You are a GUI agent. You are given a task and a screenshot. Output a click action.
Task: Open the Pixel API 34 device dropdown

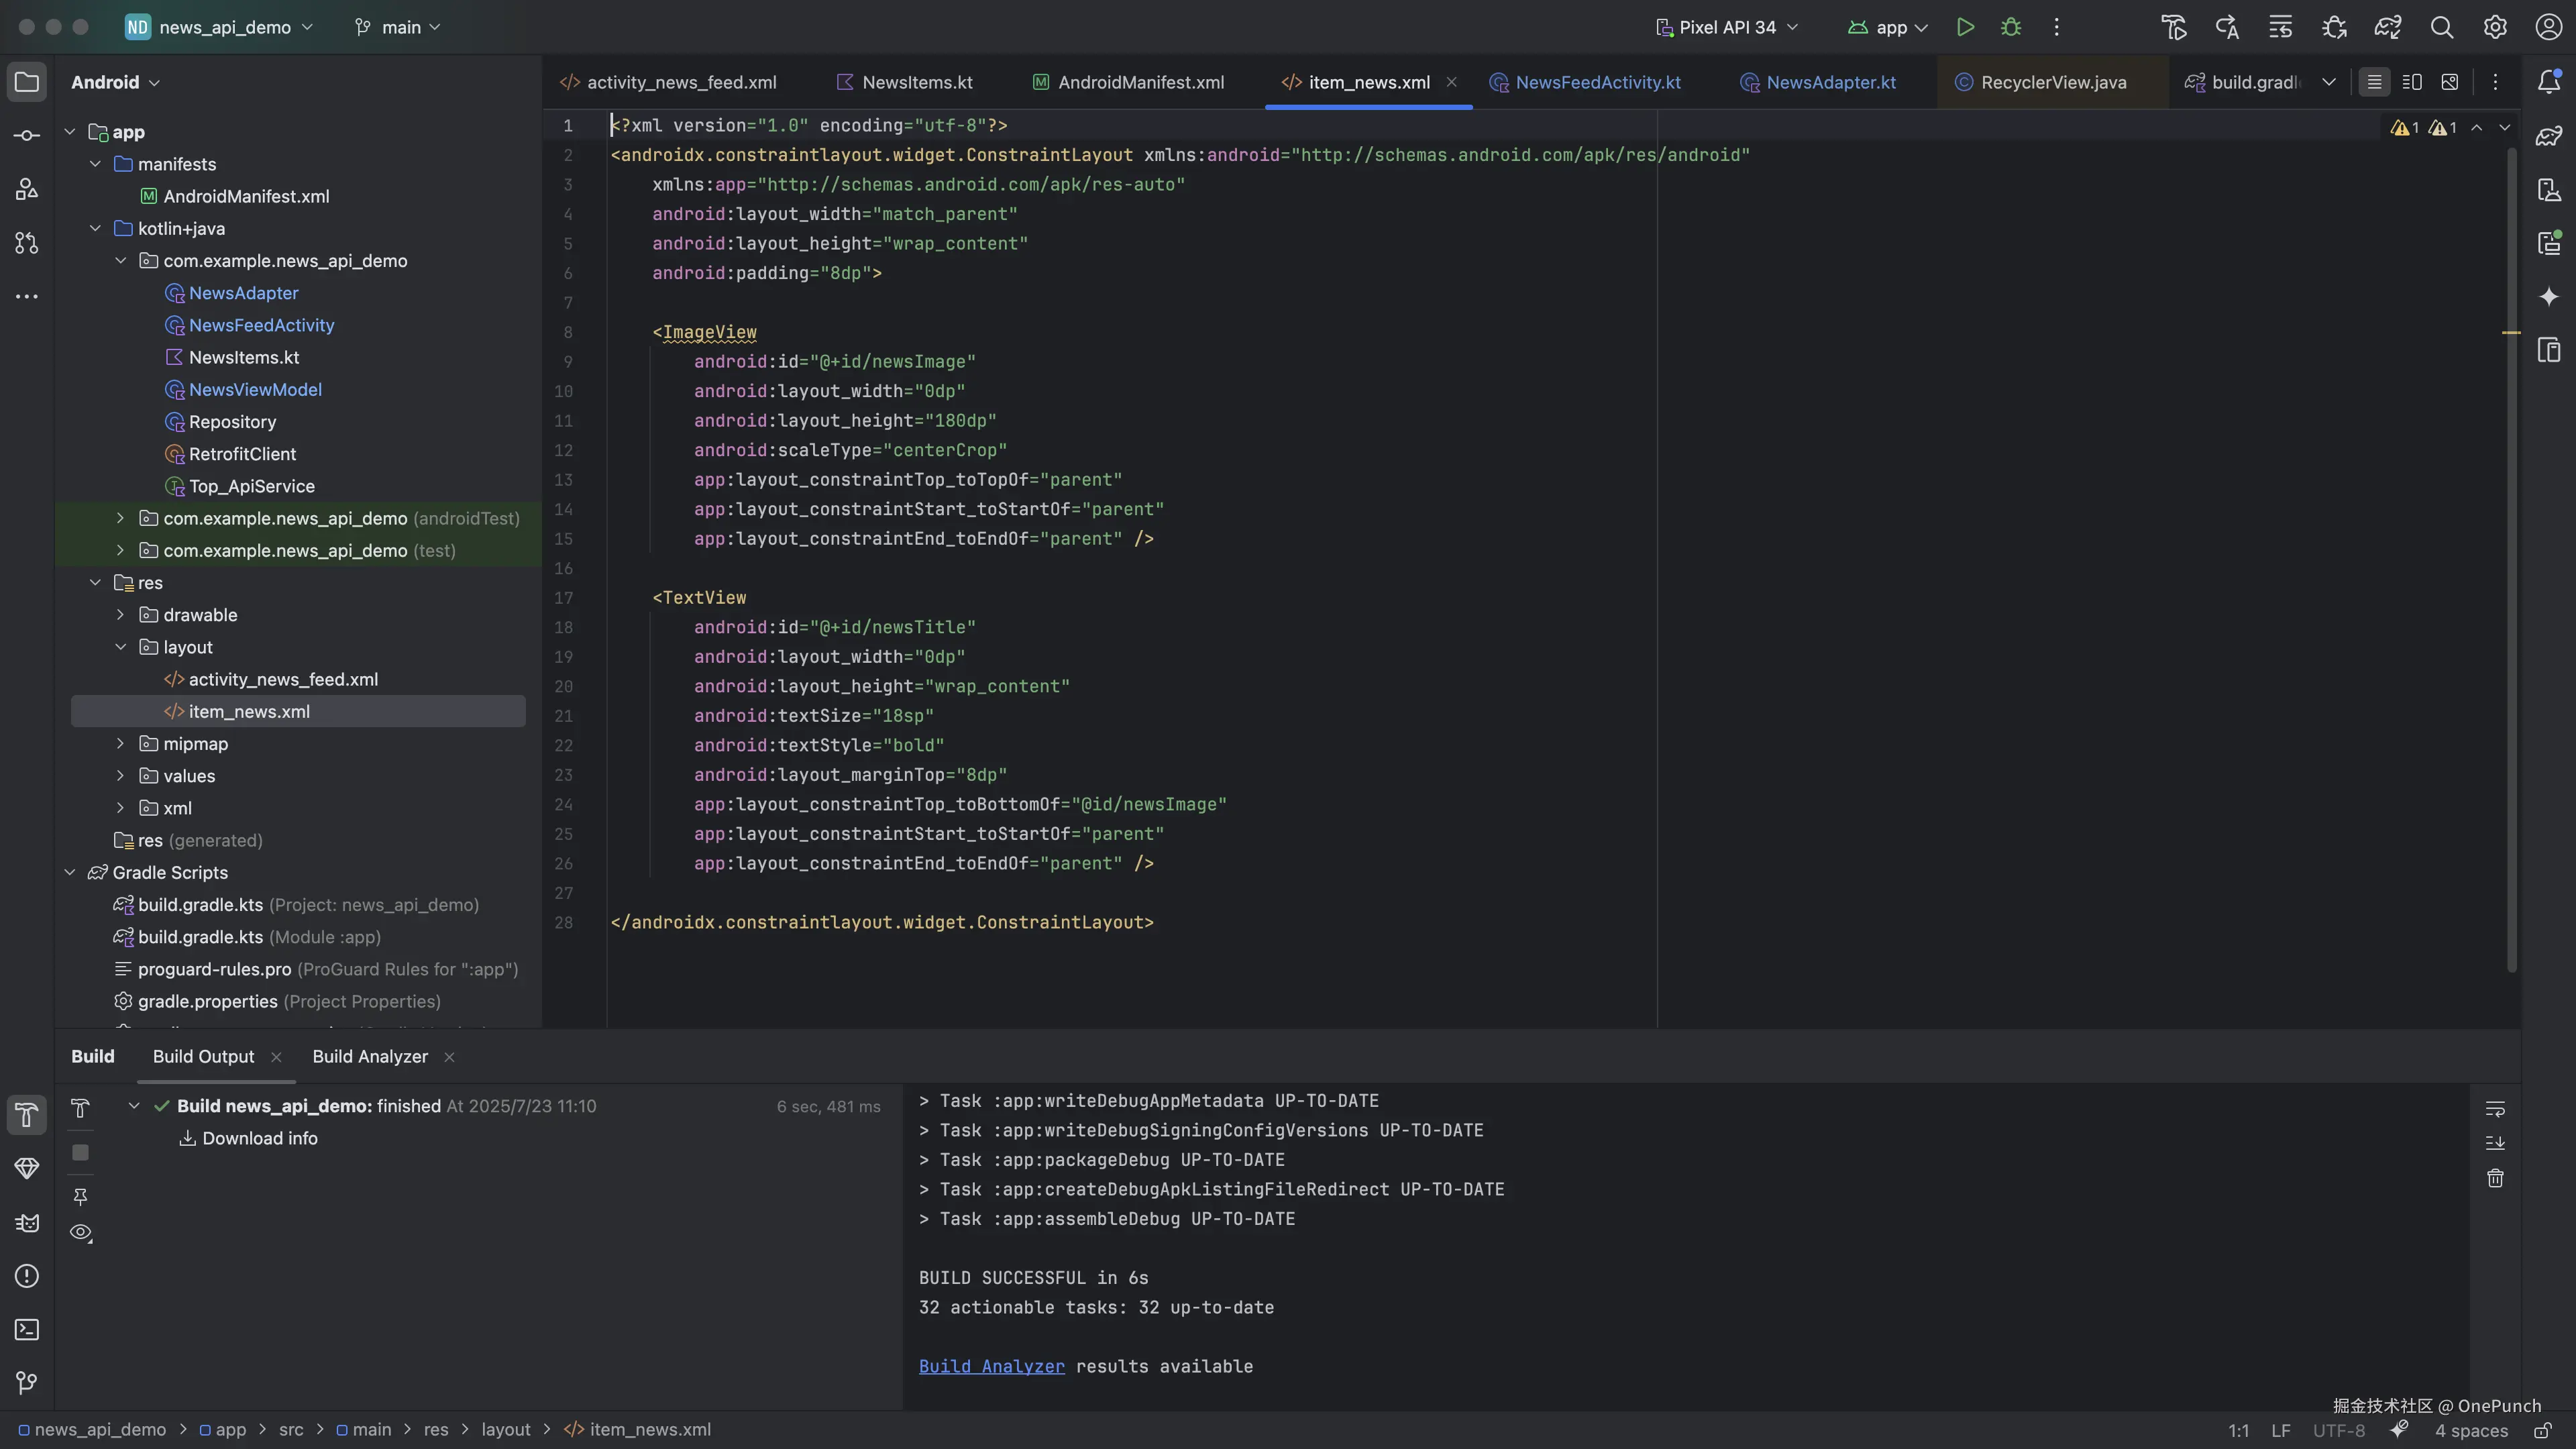point(1727,27)
